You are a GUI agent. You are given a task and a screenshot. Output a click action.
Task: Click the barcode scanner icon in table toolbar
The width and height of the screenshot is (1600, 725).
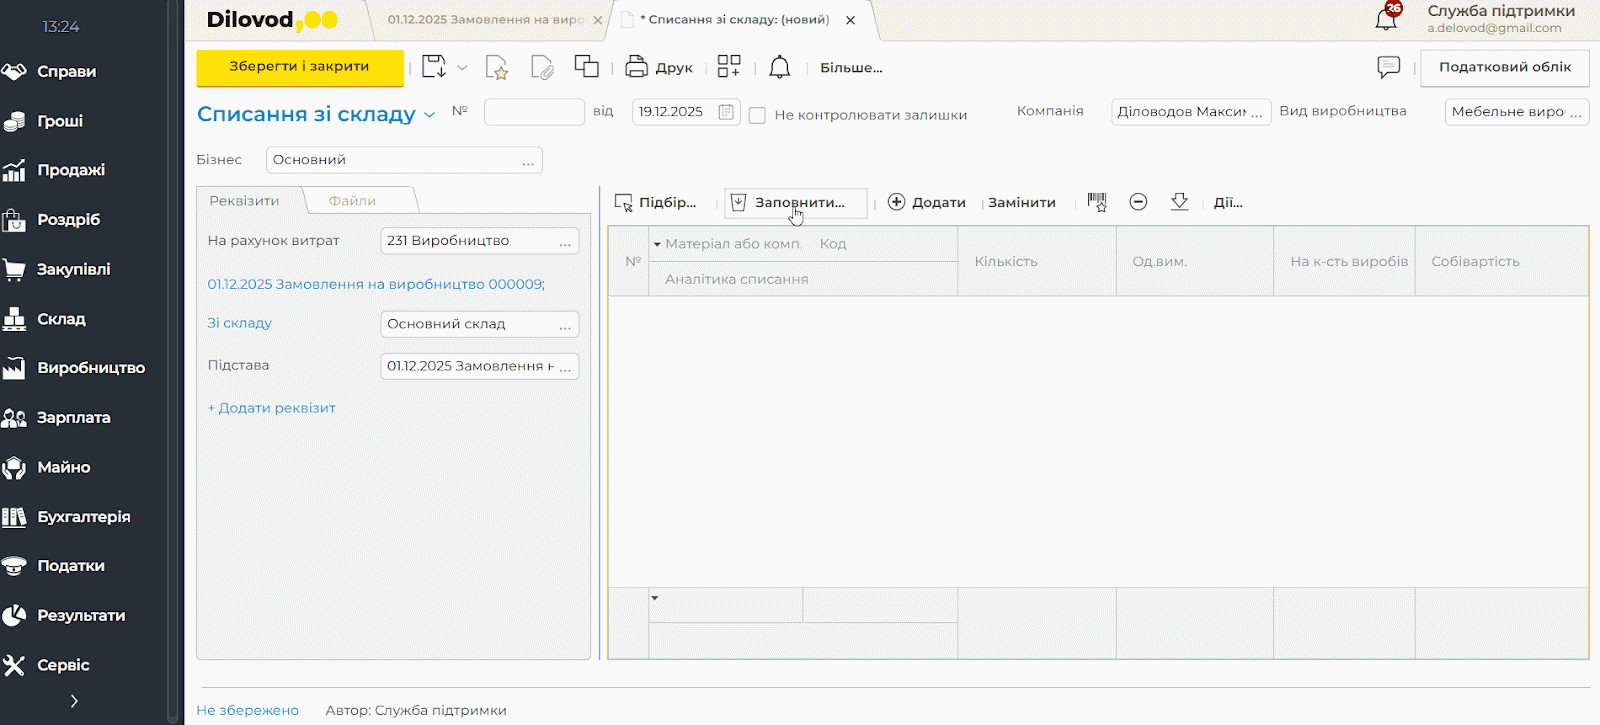(x=1097, y=202)
